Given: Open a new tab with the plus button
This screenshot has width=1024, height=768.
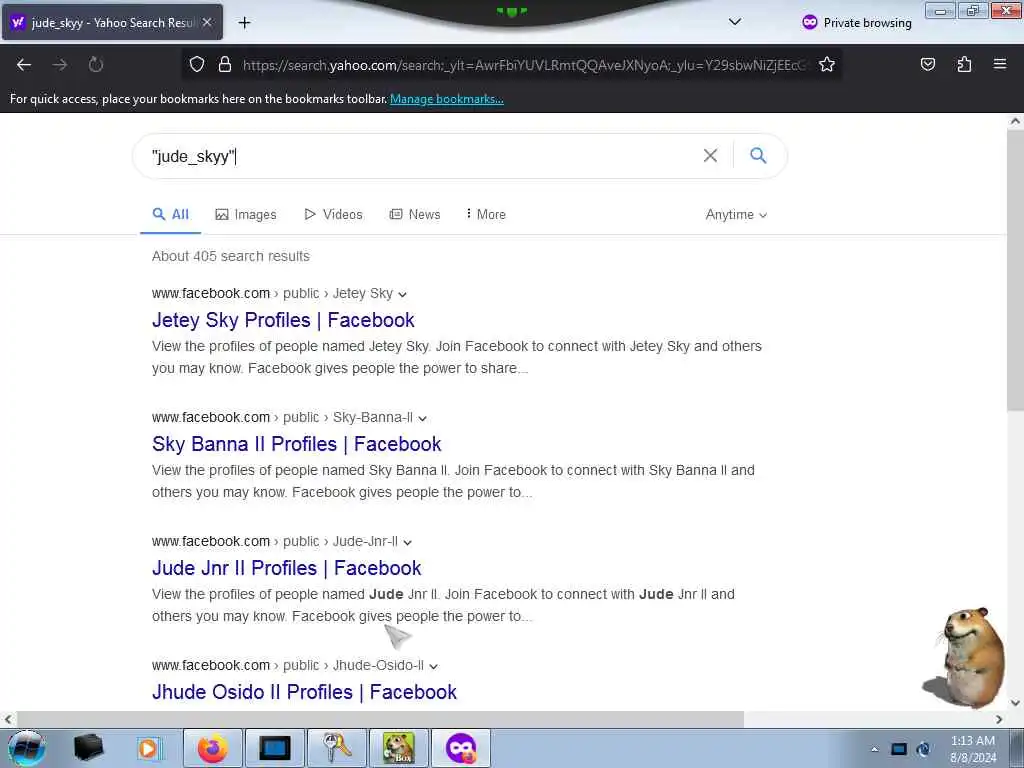Looking at the screenshot, I should click(244, 23).
